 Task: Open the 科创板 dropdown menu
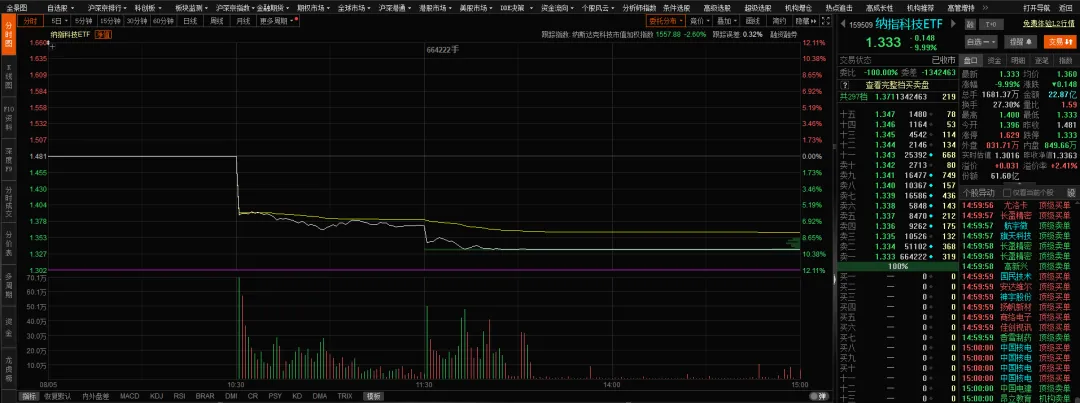(x=147, y=8)
